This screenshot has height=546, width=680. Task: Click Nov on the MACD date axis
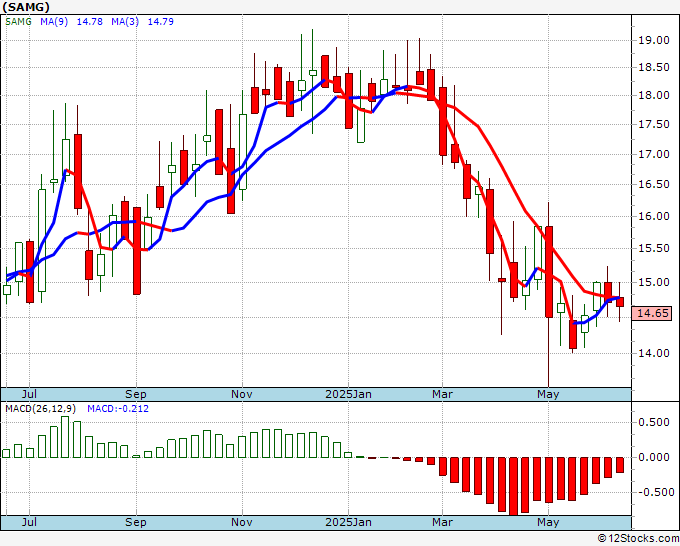[x=242, y=522]
